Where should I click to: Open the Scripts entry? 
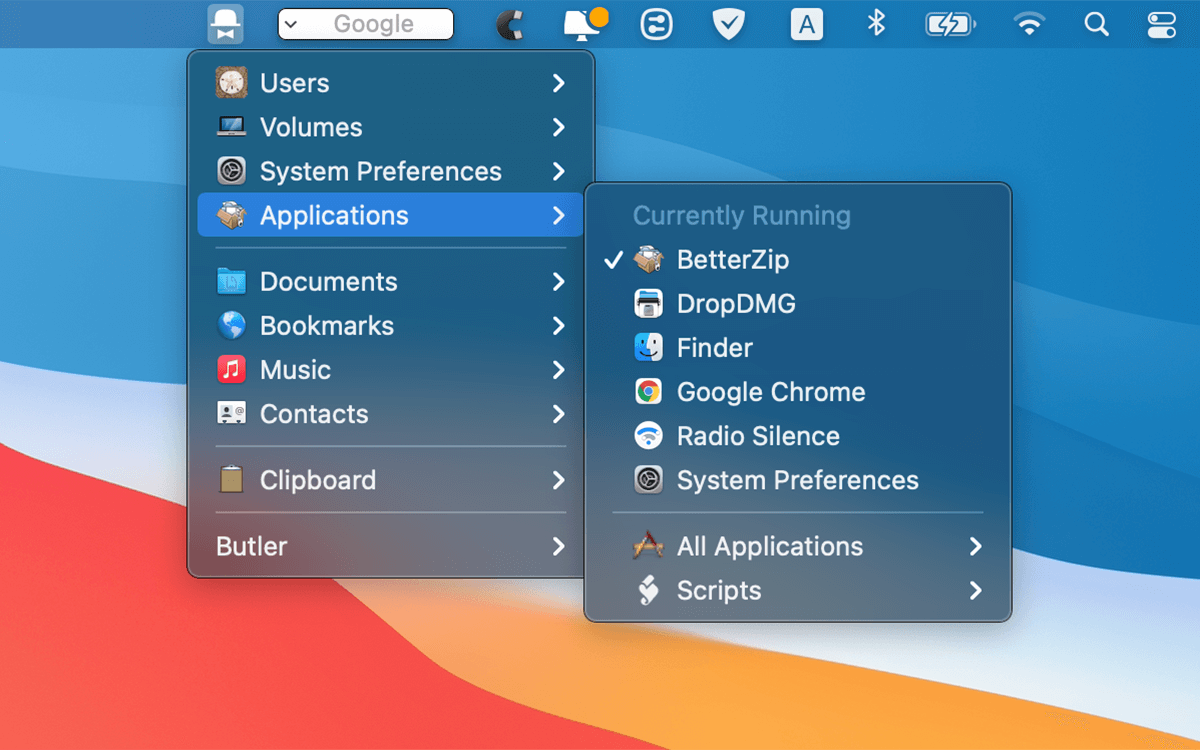point(798,590)
